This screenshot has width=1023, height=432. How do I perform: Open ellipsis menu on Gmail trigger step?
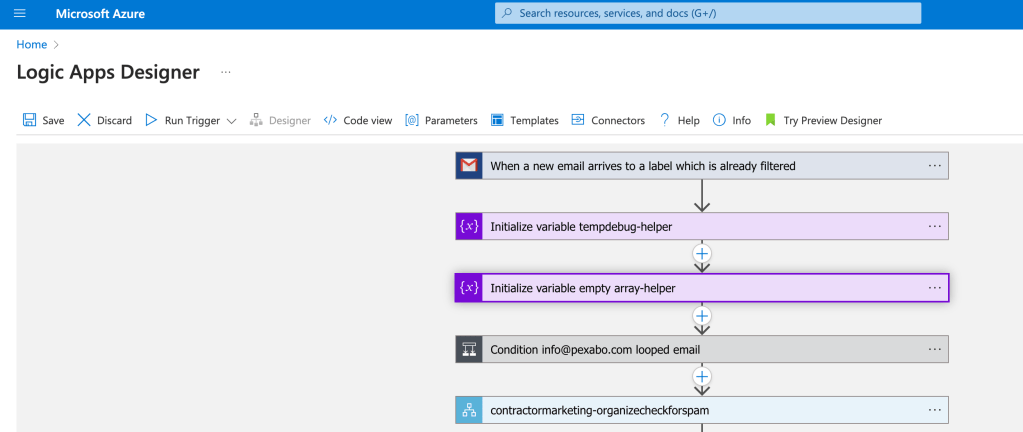(x=934, y=166)
